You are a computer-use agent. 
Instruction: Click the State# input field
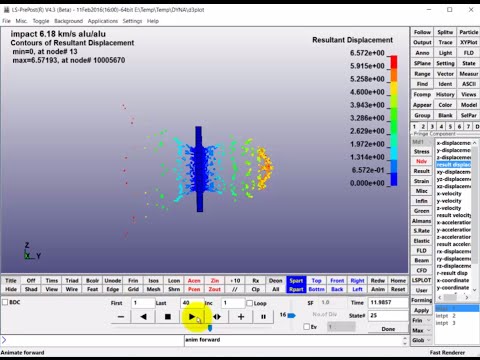388,315
